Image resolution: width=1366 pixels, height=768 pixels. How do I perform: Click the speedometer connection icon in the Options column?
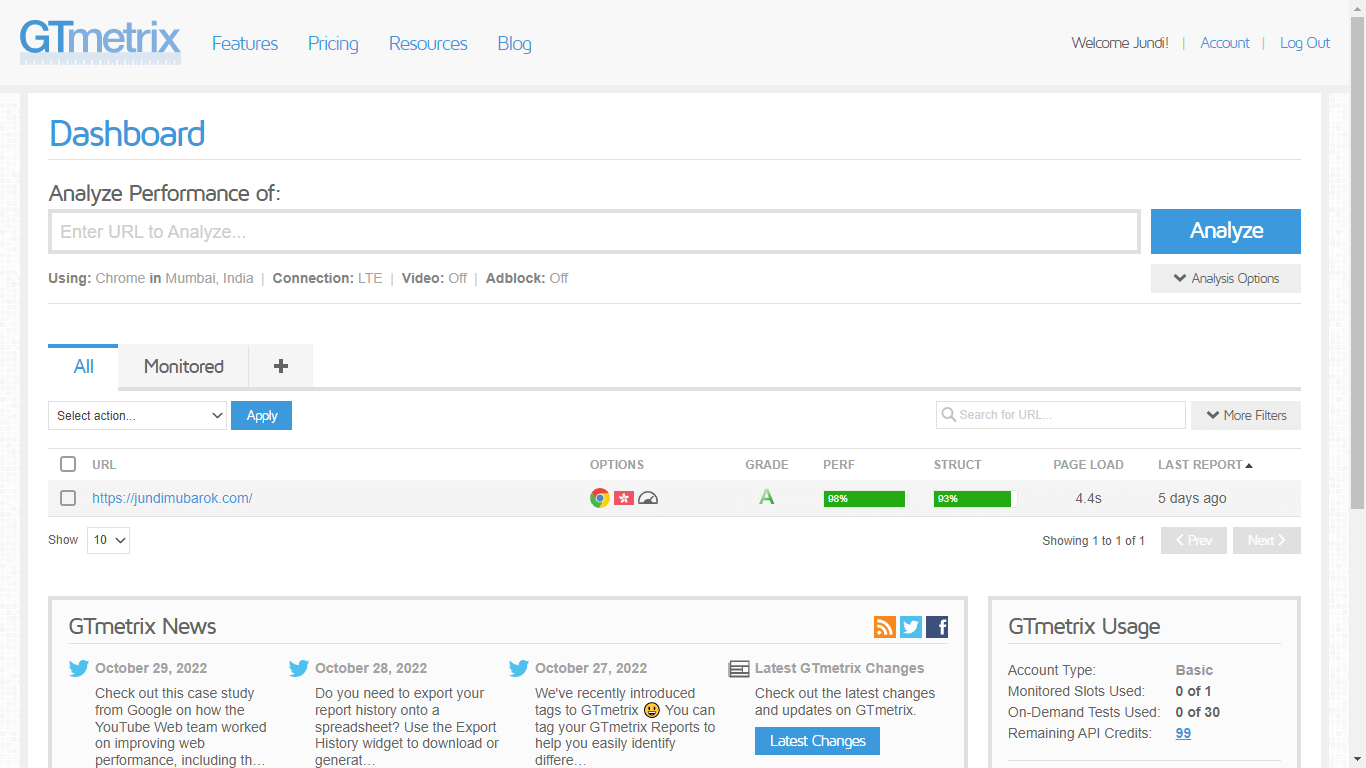coord(648,498)
